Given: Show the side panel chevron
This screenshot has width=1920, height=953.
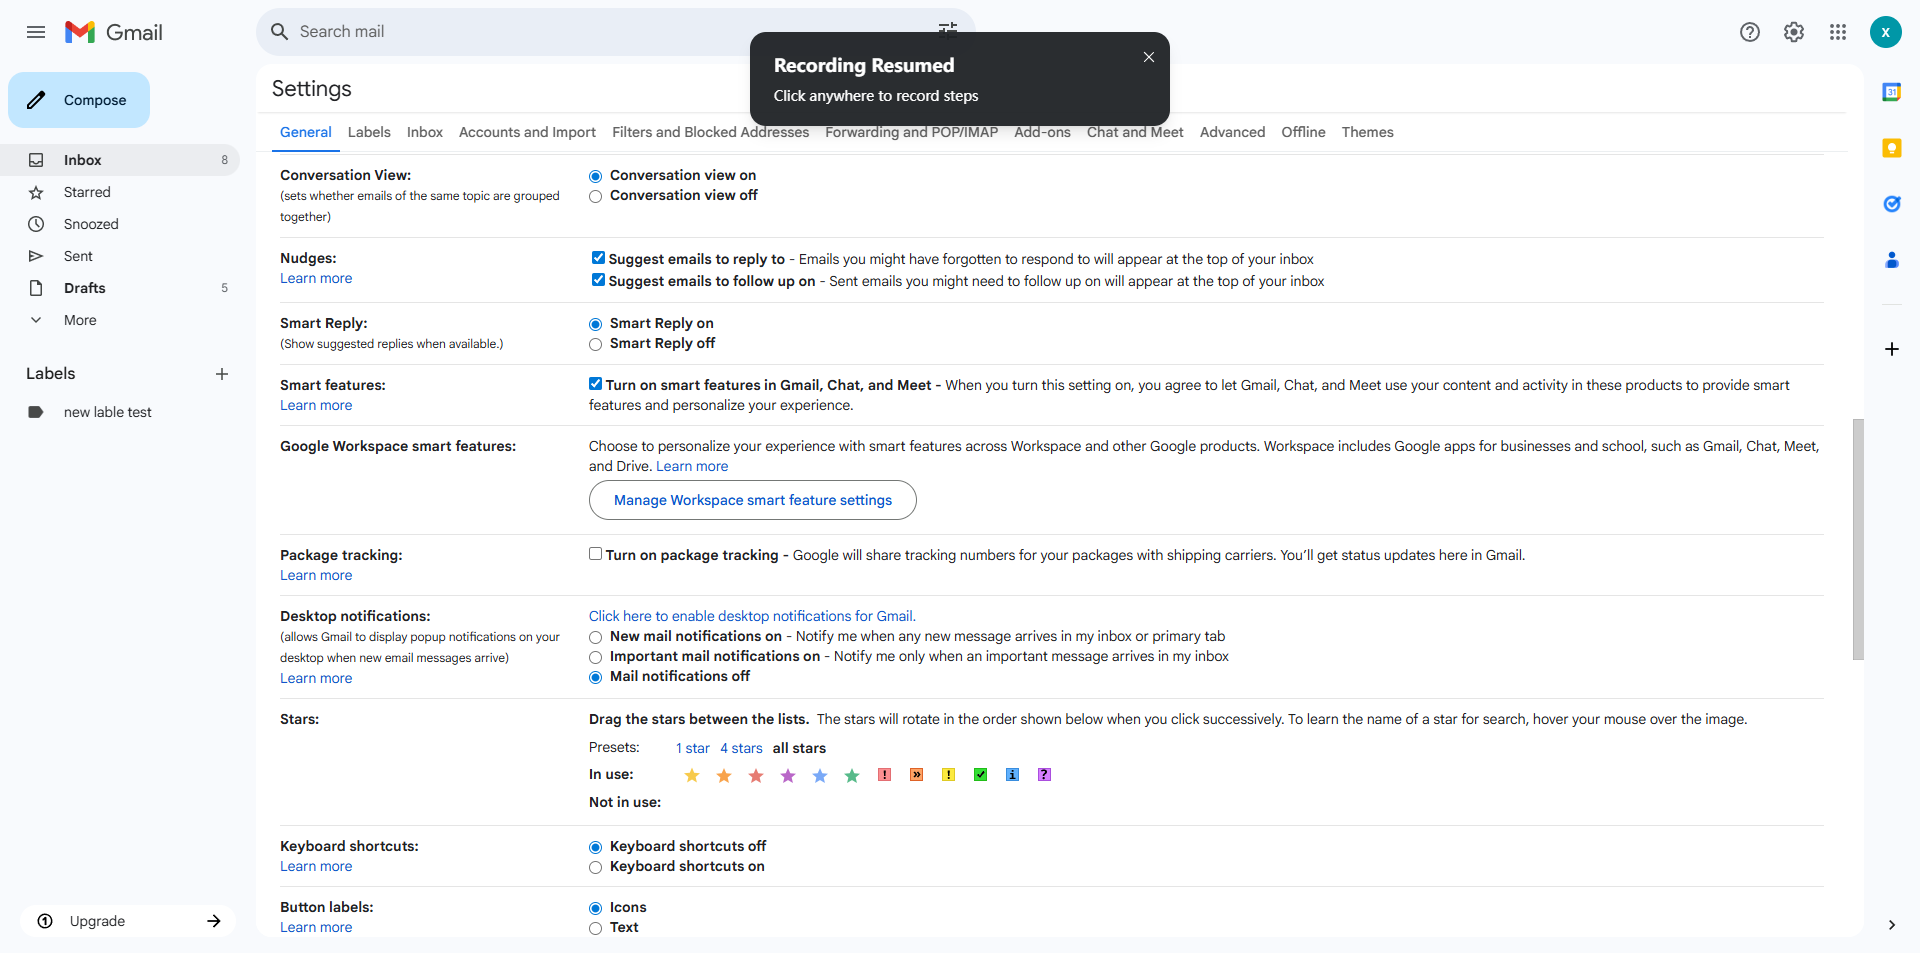Looking at the screenshot, I should 1892,925.
